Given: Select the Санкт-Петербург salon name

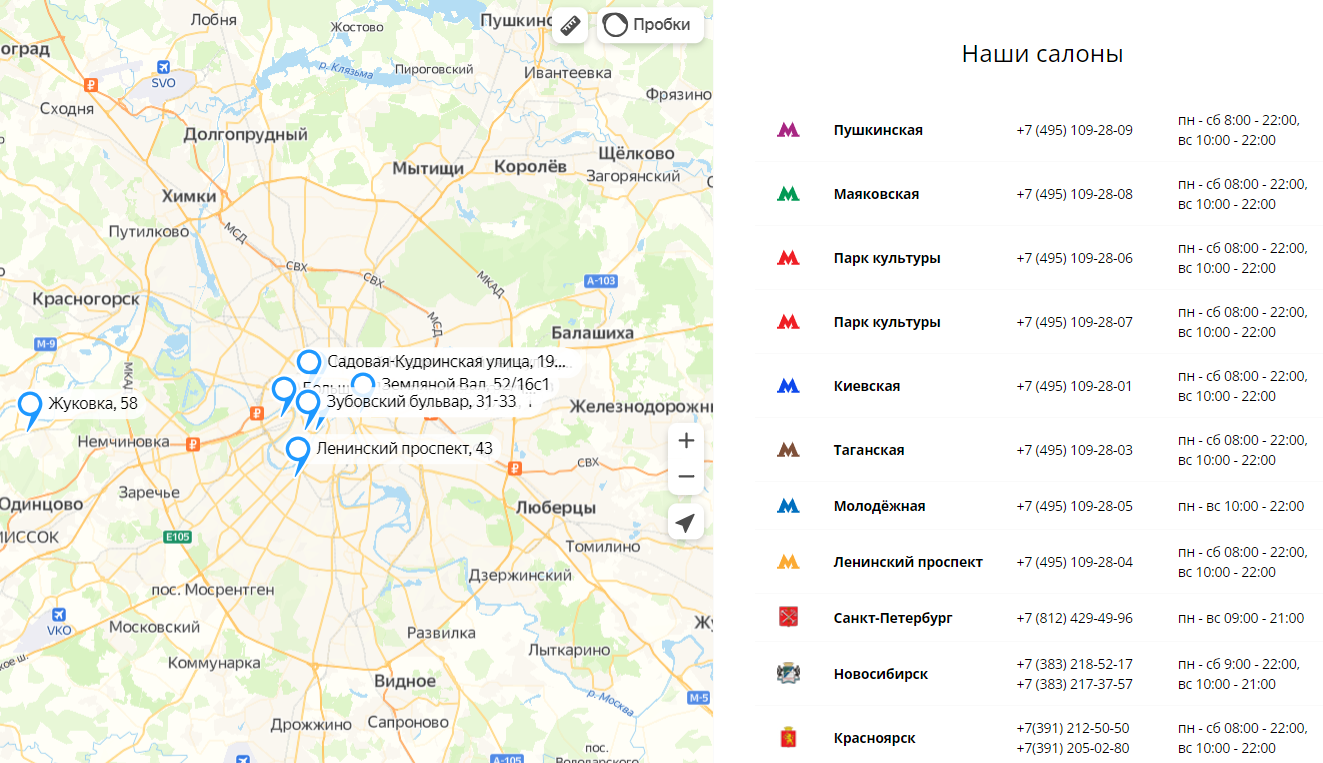Looking at the screenshot, I should tap(893, 618).
